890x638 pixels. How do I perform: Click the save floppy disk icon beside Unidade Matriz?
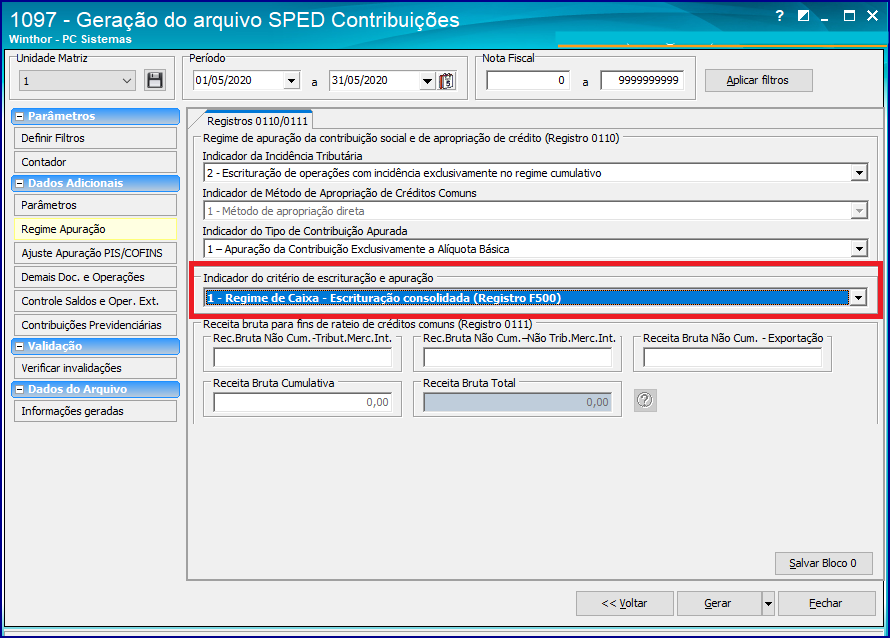pos(154,81)
